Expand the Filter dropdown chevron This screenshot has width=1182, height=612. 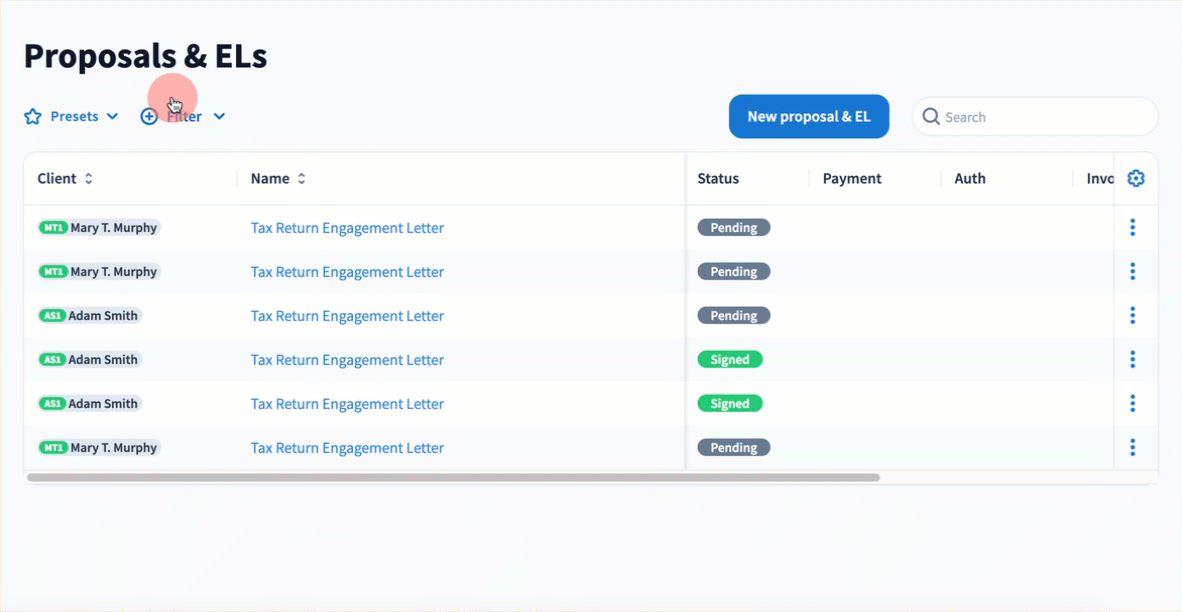[x=219, y=117]
